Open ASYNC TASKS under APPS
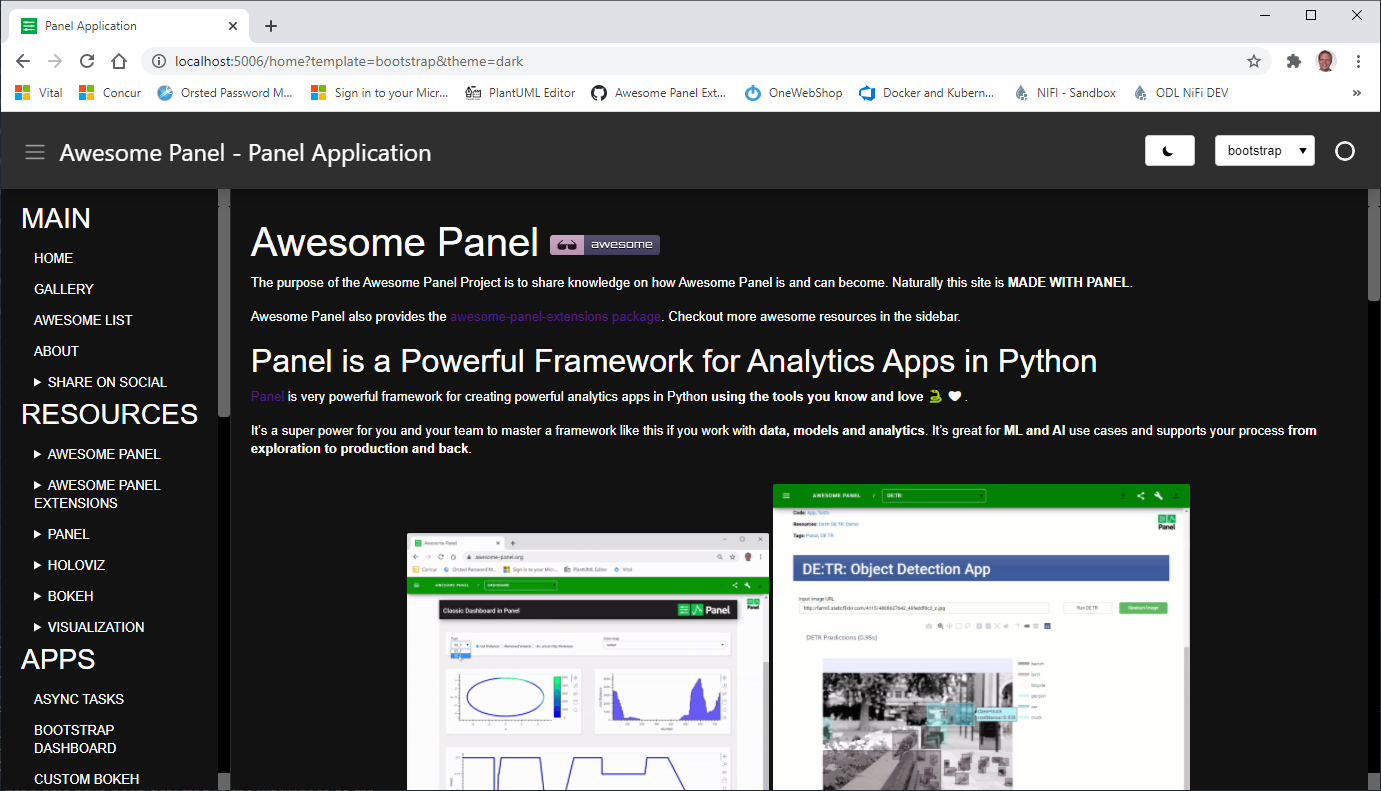The height and width of the screenshot is (791, 1381). tap(78, 698)
